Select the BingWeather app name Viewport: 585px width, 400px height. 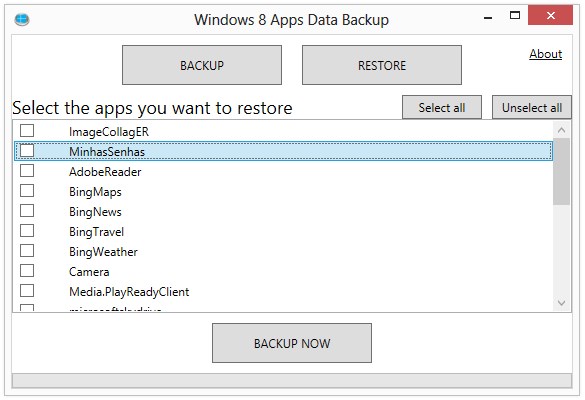click(x=103, y=252)
